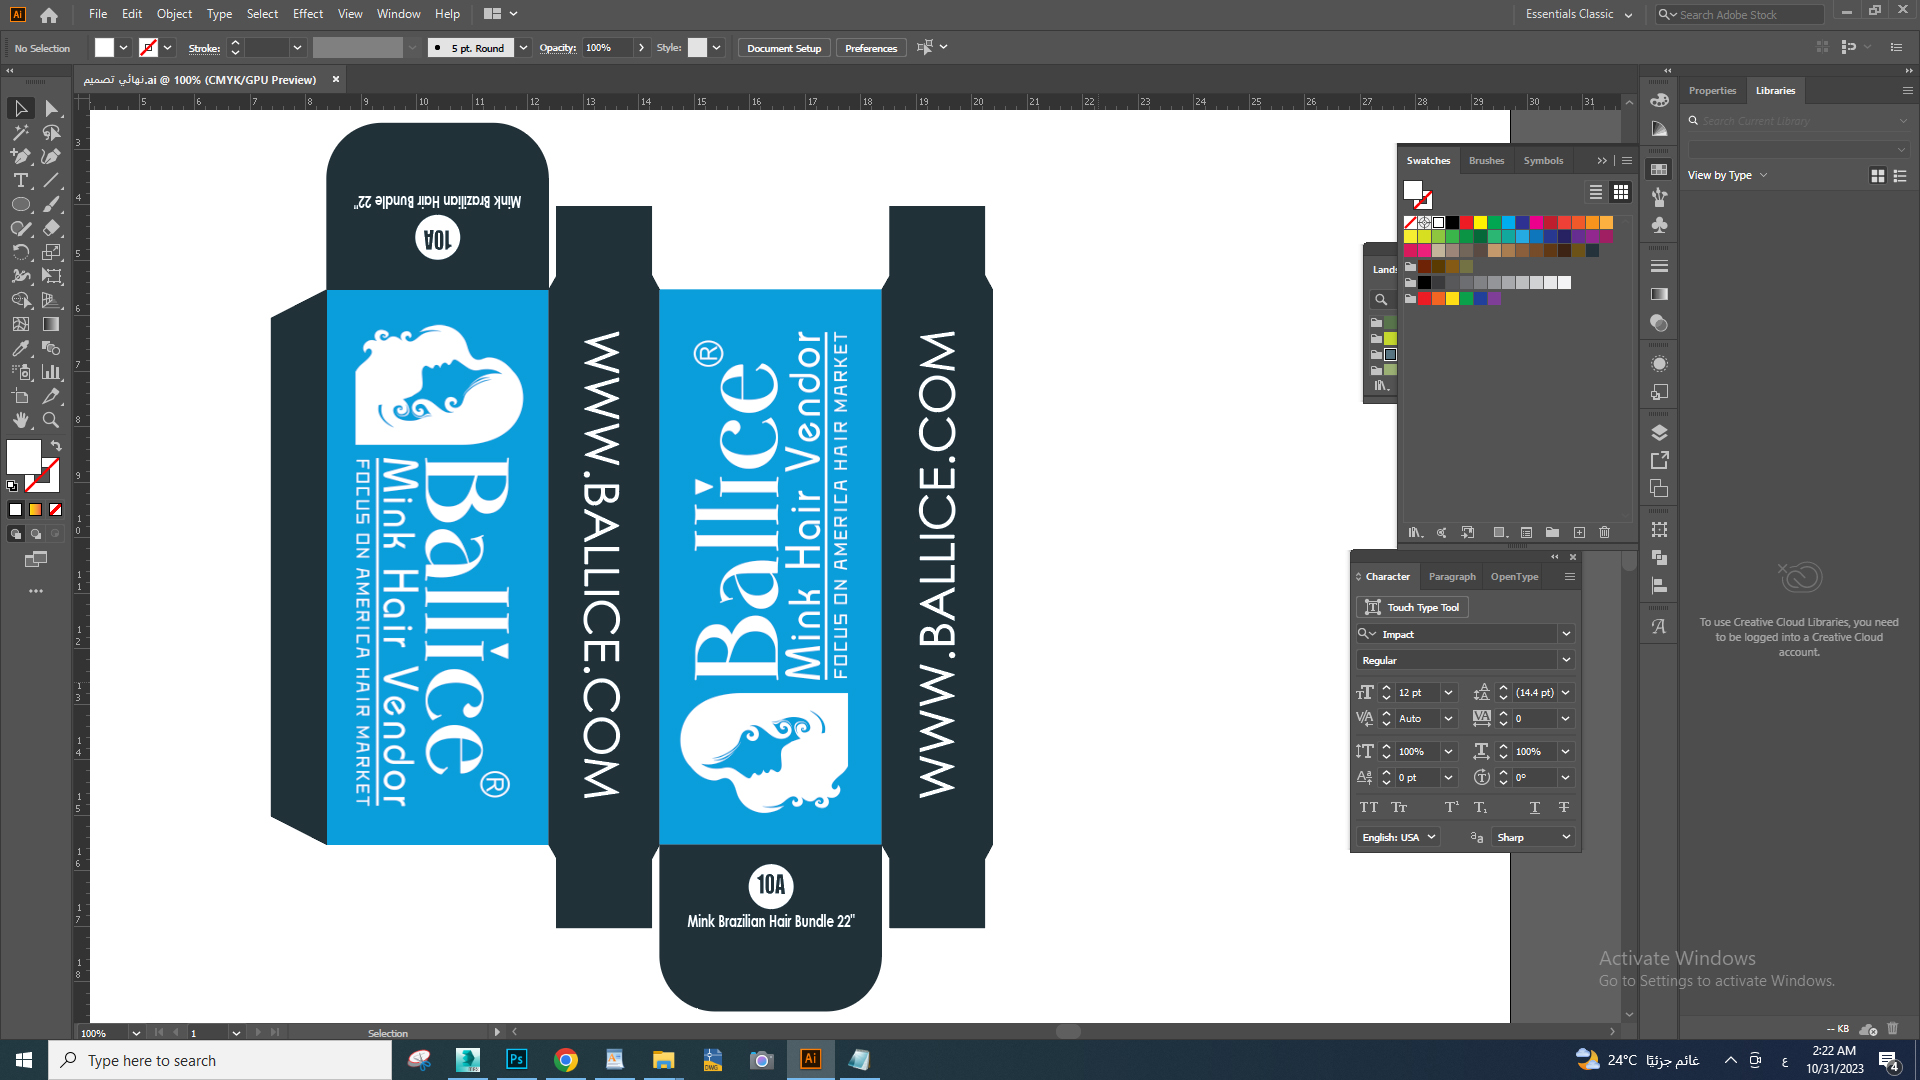Select the Selection tool arrow
This screenshot has height=1080, width=1920.
tap(20, 108)
